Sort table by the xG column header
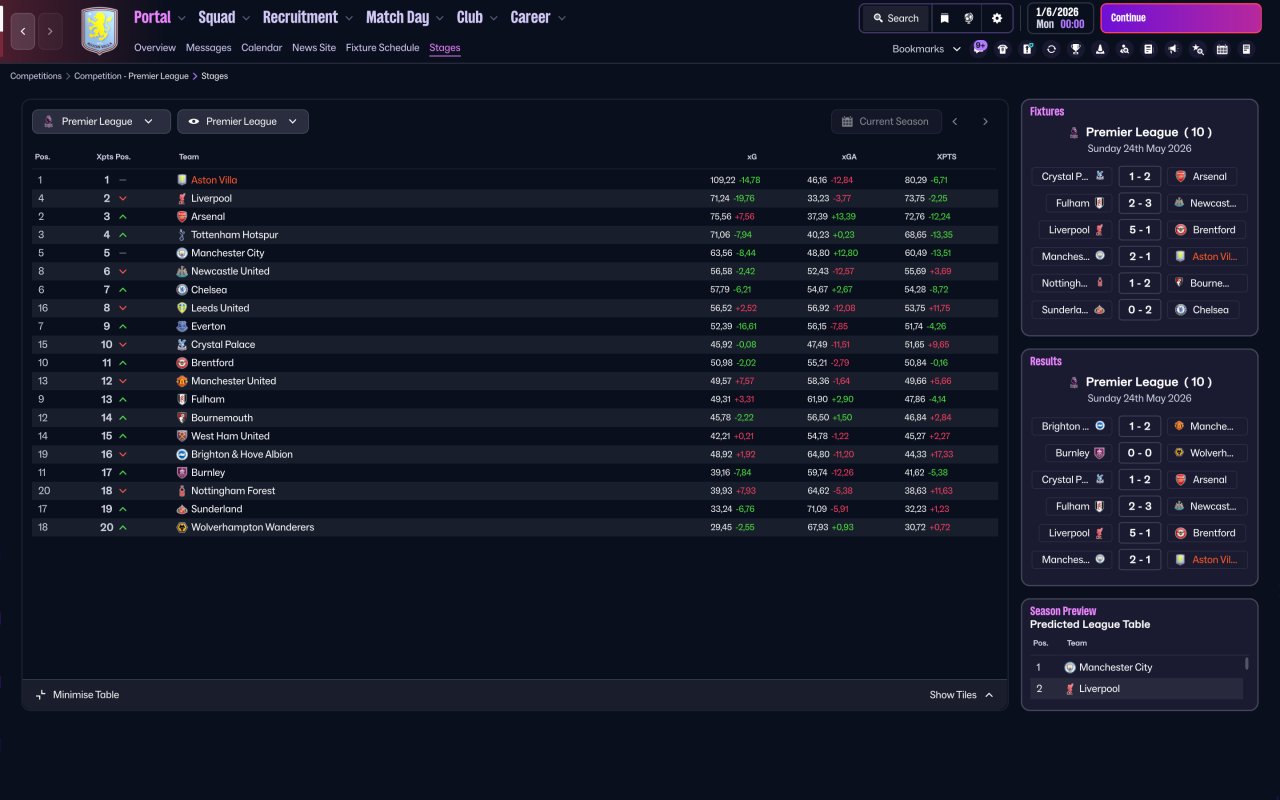Image resolution: width=1280 pixels, height=800 pixels. (x=751, y=157)
